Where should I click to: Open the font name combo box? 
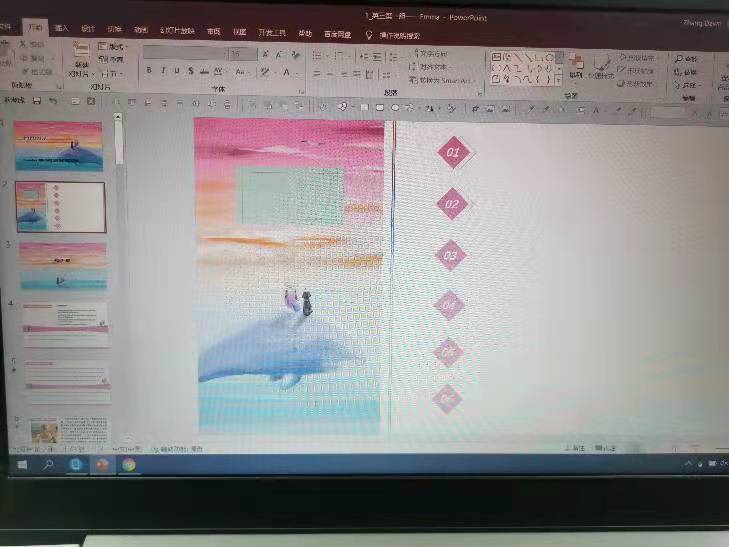185,53
